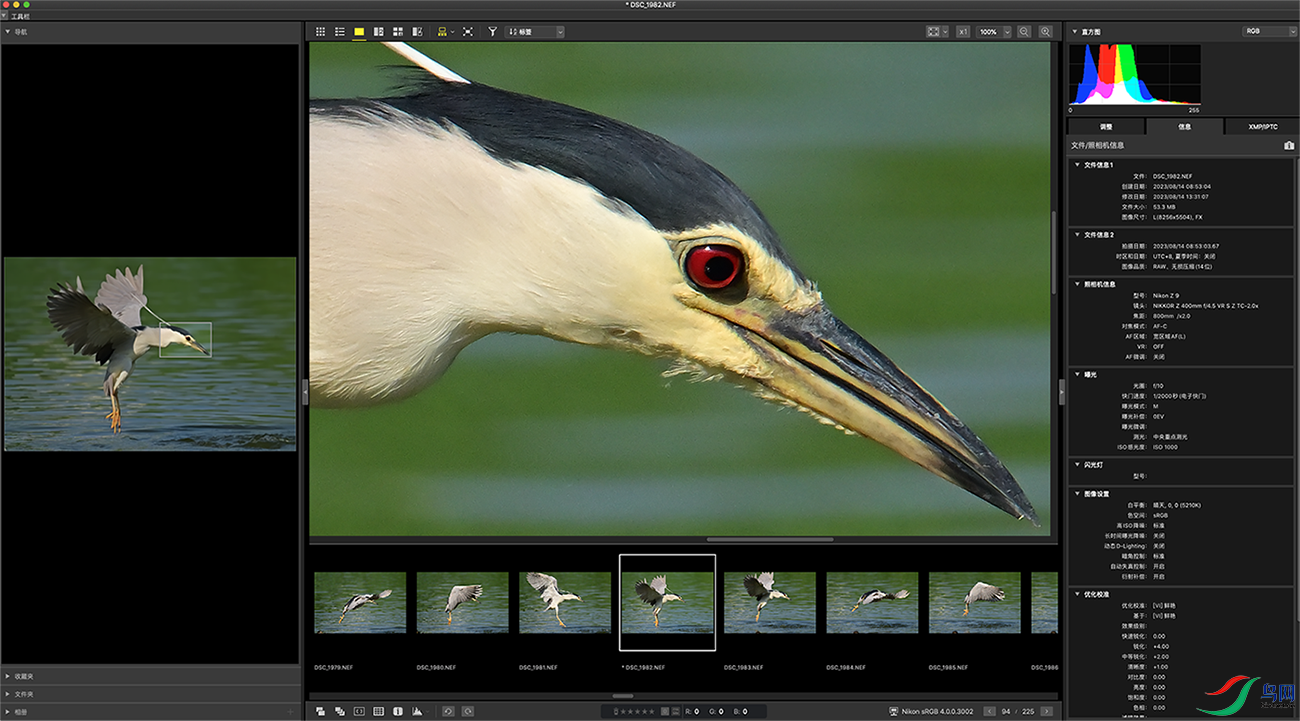Select the DSC_1983.NEF thumbnail

tap(769, 602)
